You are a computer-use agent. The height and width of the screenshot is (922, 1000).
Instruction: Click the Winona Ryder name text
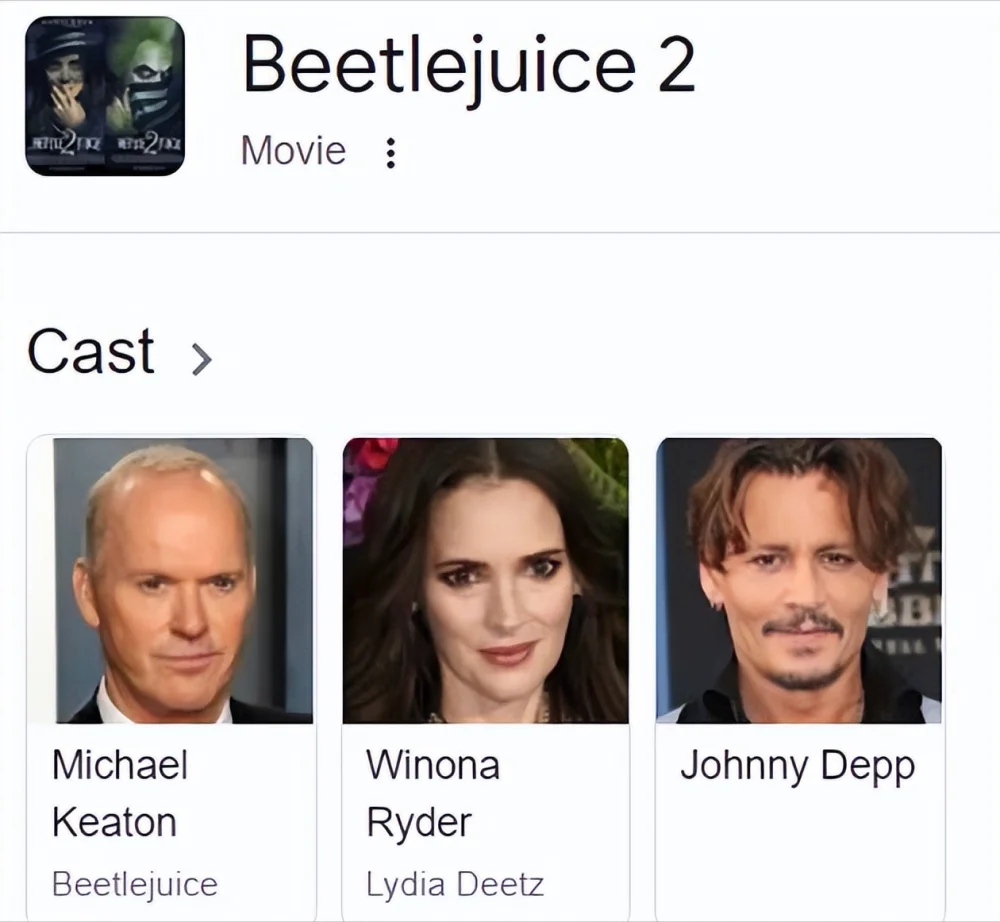pos(432,793)
